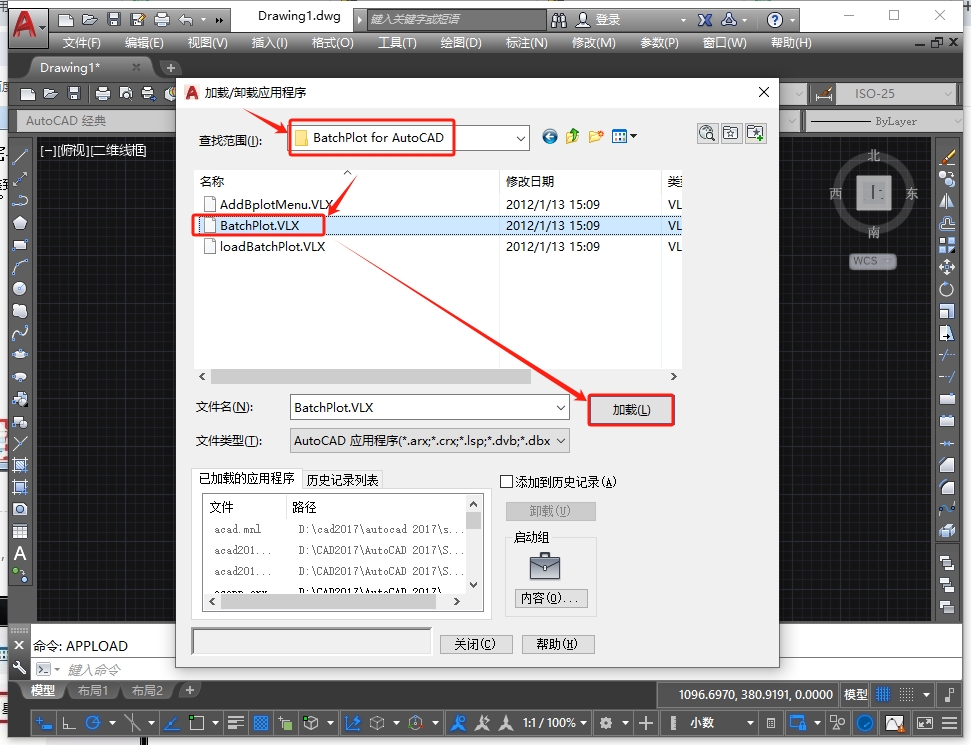This screenshot has height=745, width=971.
Task: Expand the AutoCAD 经典 workspace dropdown
Action: point(96,121)
